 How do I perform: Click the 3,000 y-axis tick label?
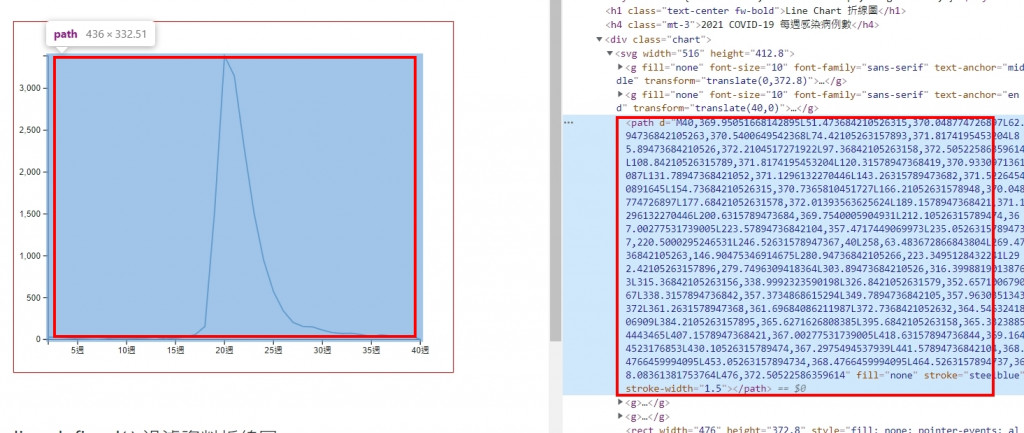tap(29, 88)
